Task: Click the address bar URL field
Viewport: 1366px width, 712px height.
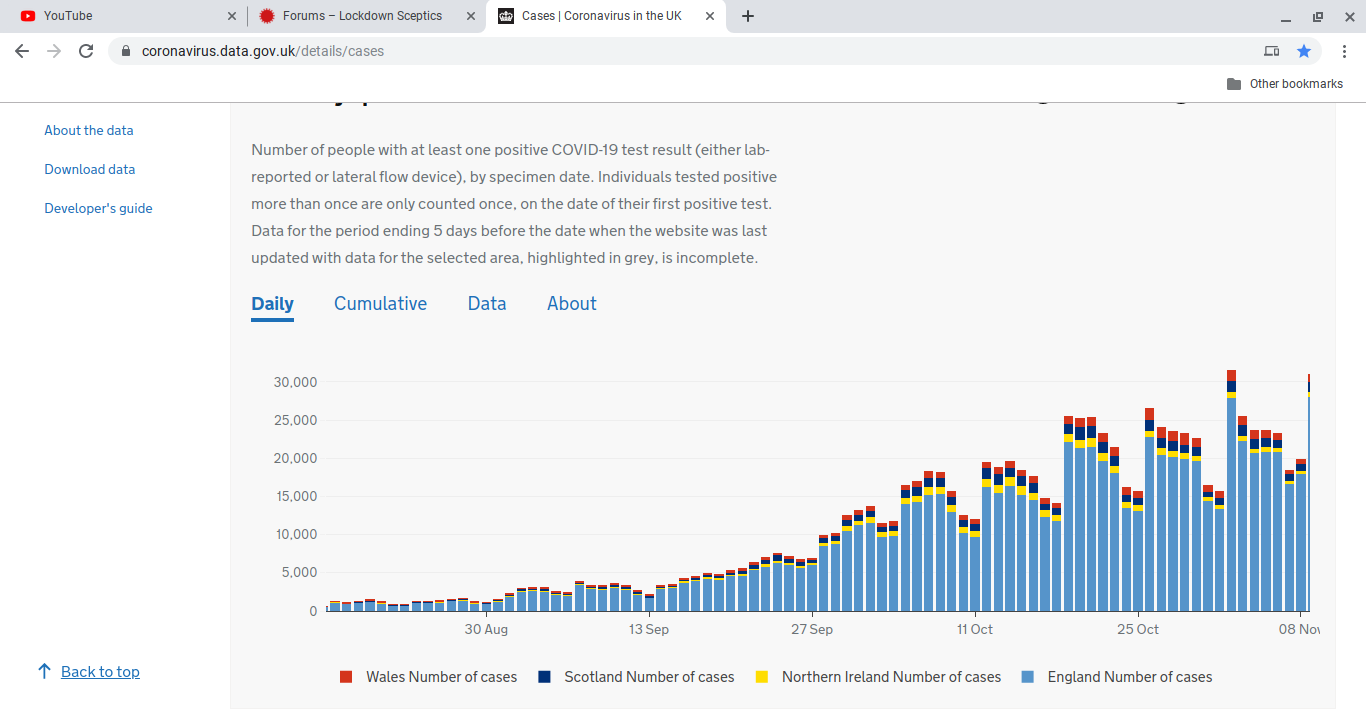Action: (600, 51)
